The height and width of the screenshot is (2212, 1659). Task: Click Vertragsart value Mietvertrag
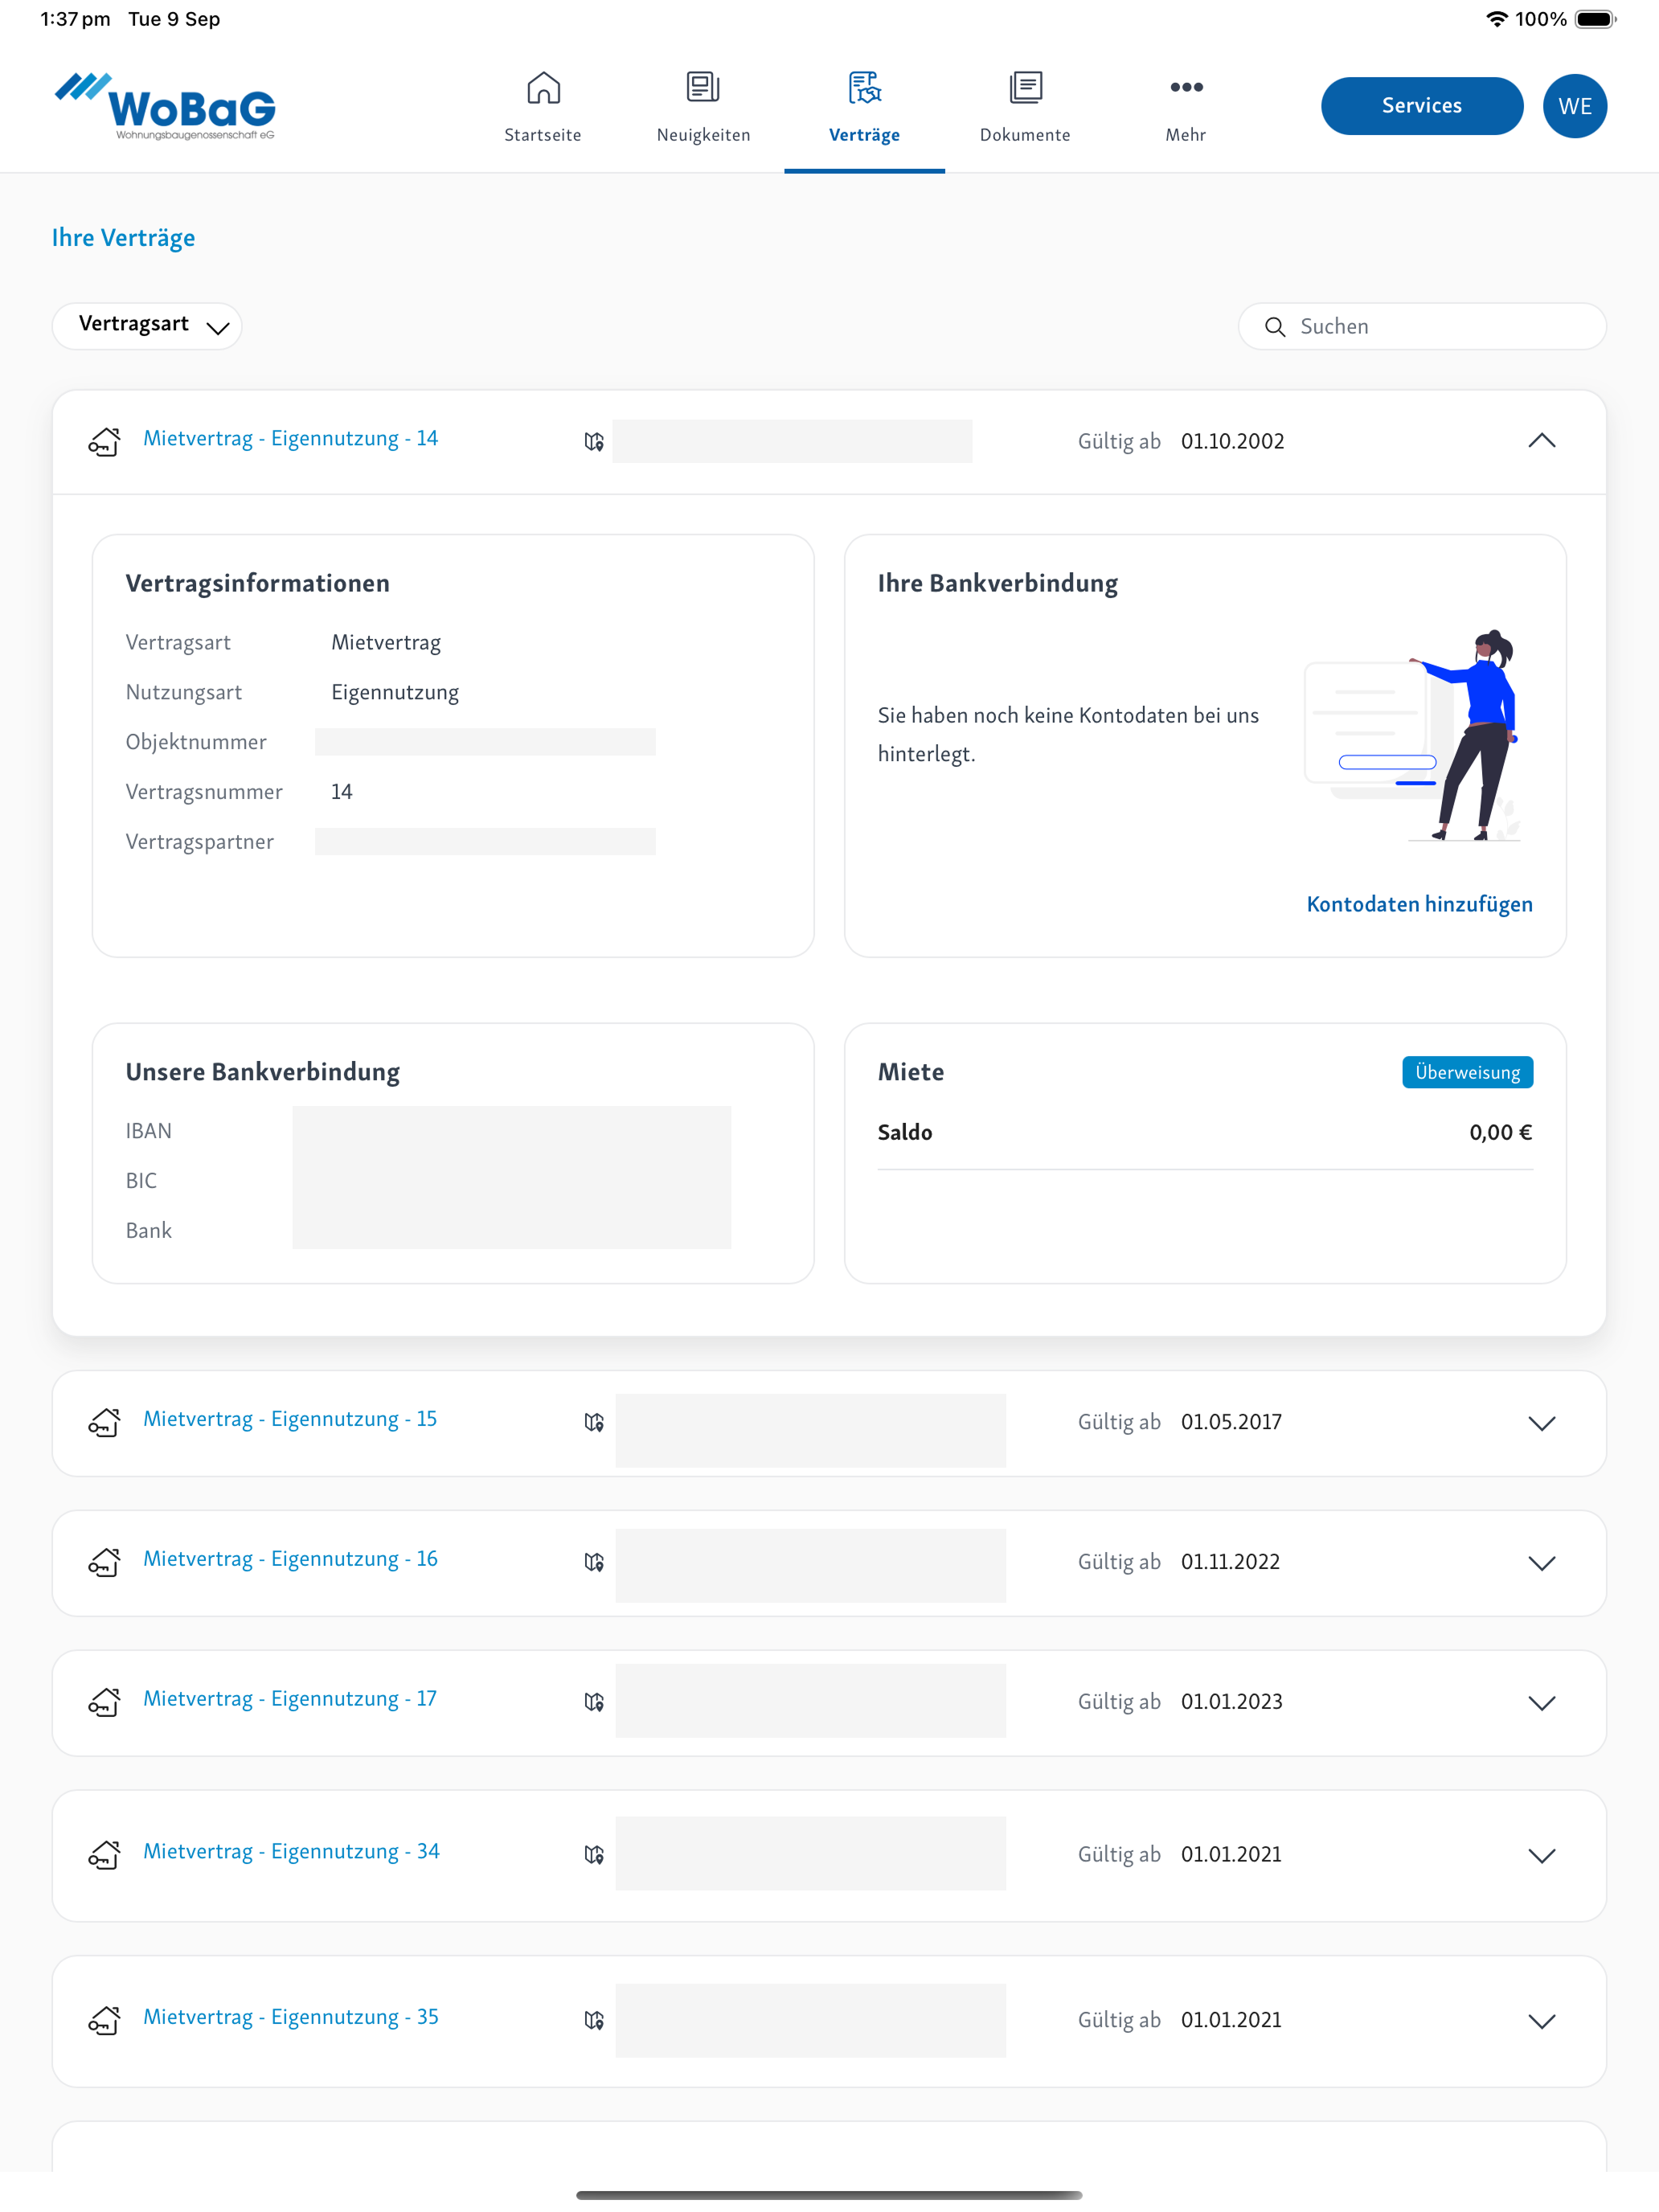tap(386, 643)
